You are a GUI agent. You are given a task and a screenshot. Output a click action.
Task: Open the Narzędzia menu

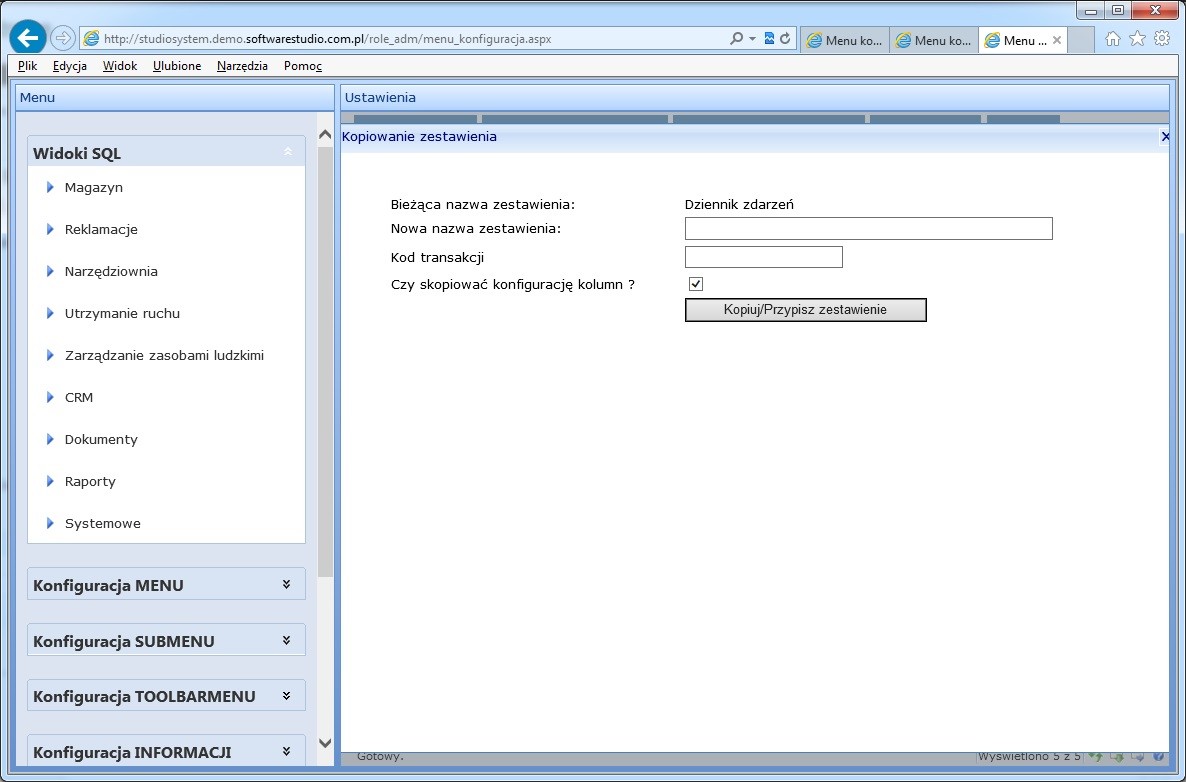(x=242, y=66)
